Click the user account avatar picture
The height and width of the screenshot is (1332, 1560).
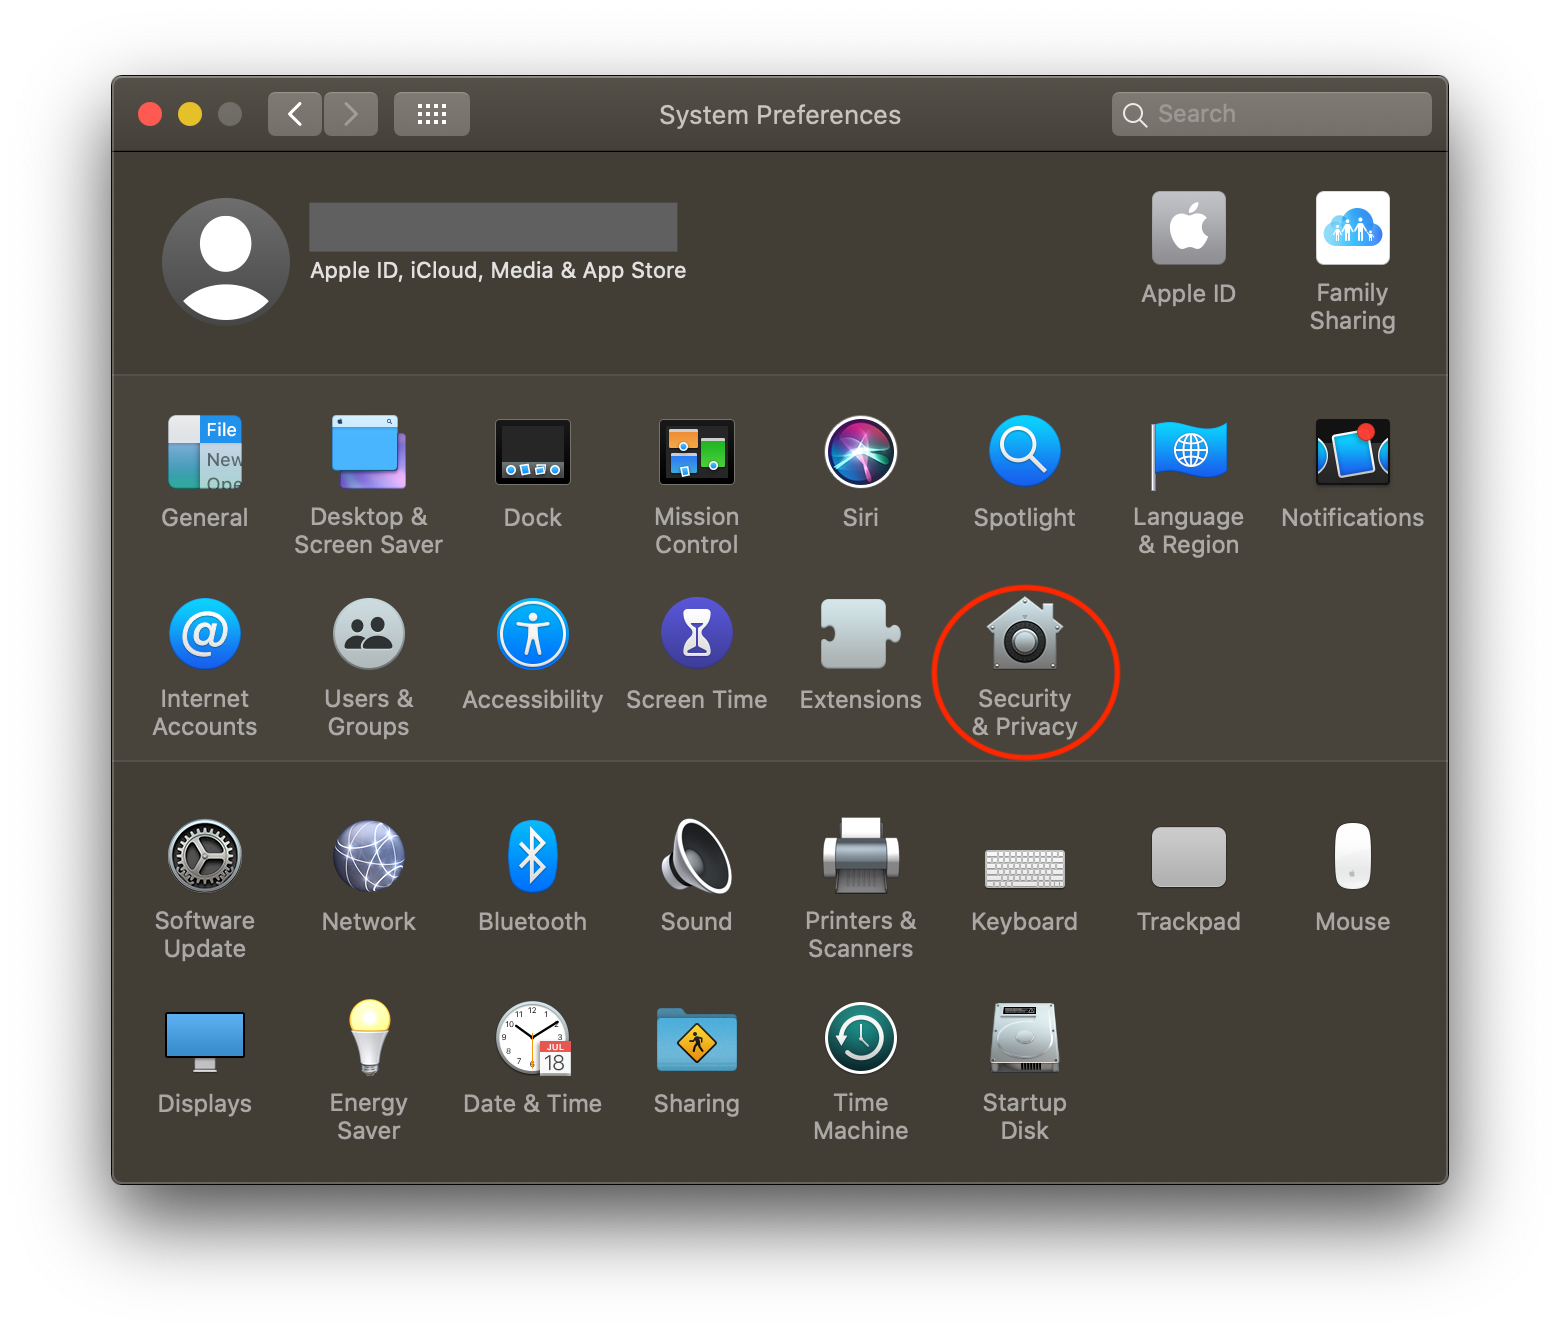click(226, 261)
